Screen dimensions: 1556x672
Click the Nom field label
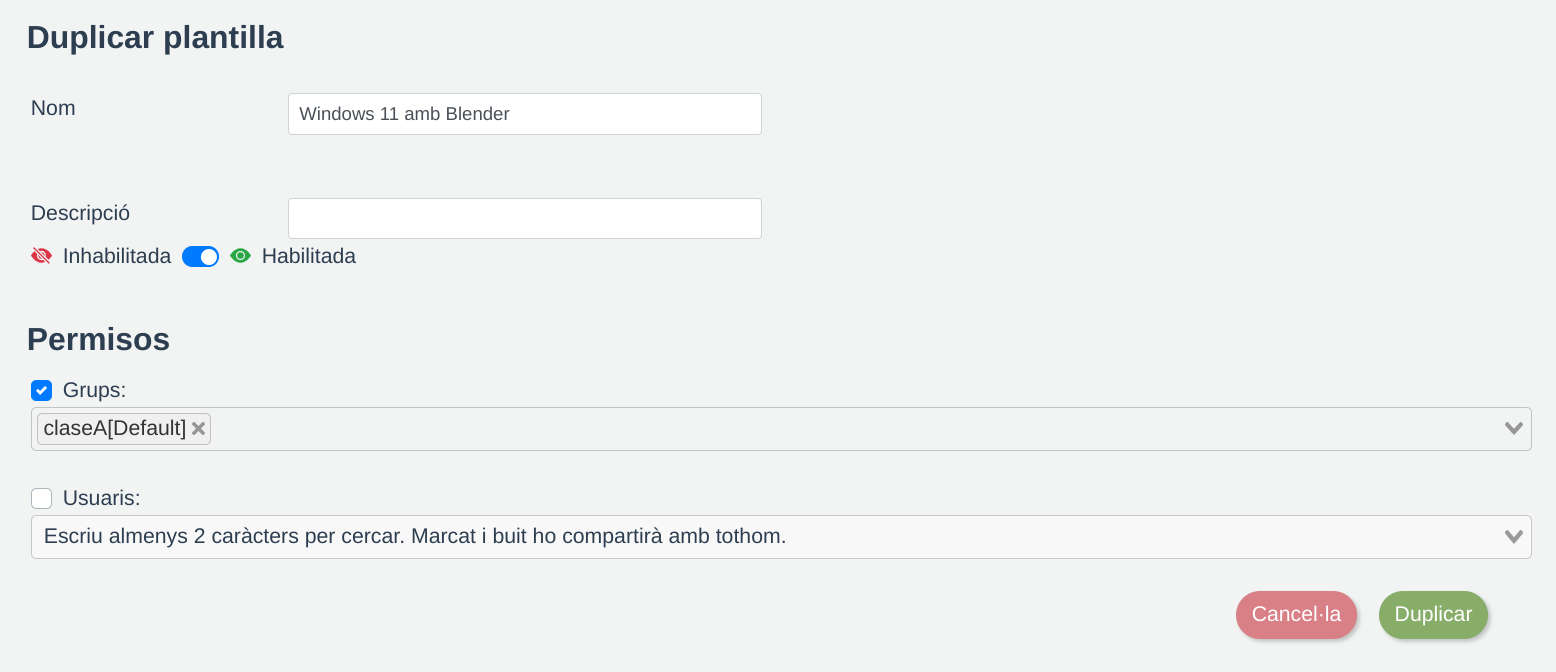pos(53,108)
